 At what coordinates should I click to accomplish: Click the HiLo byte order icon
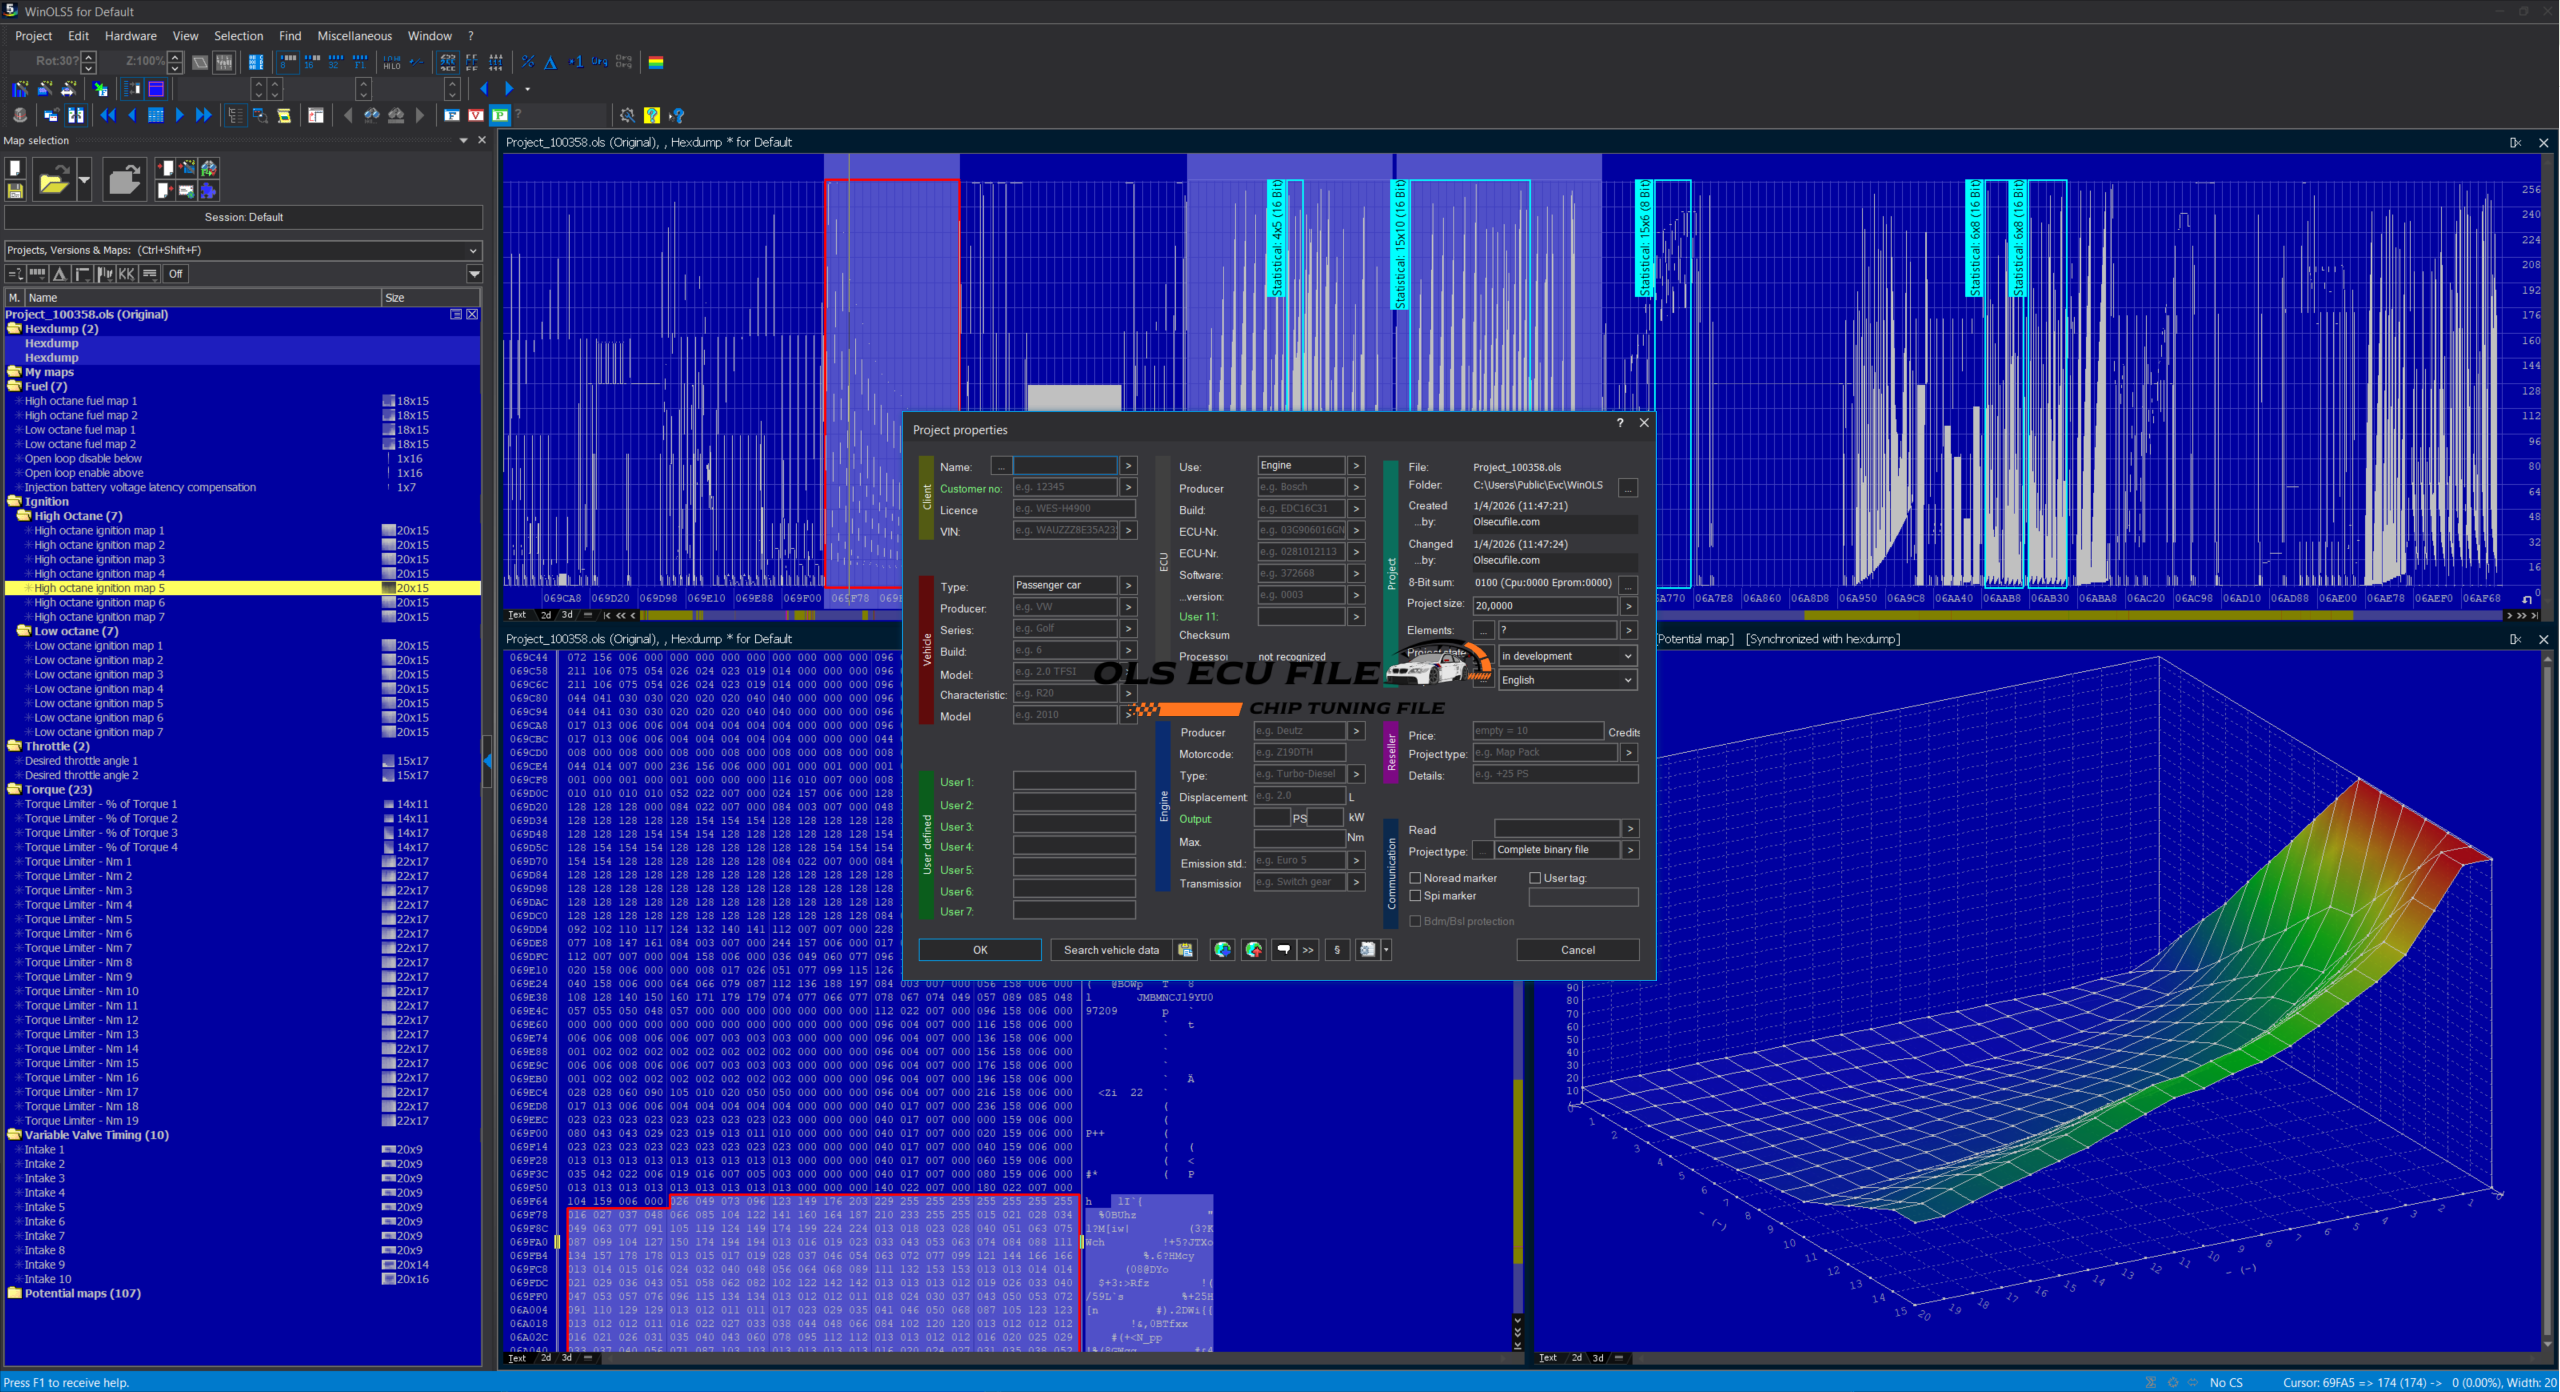click(392, 62)
